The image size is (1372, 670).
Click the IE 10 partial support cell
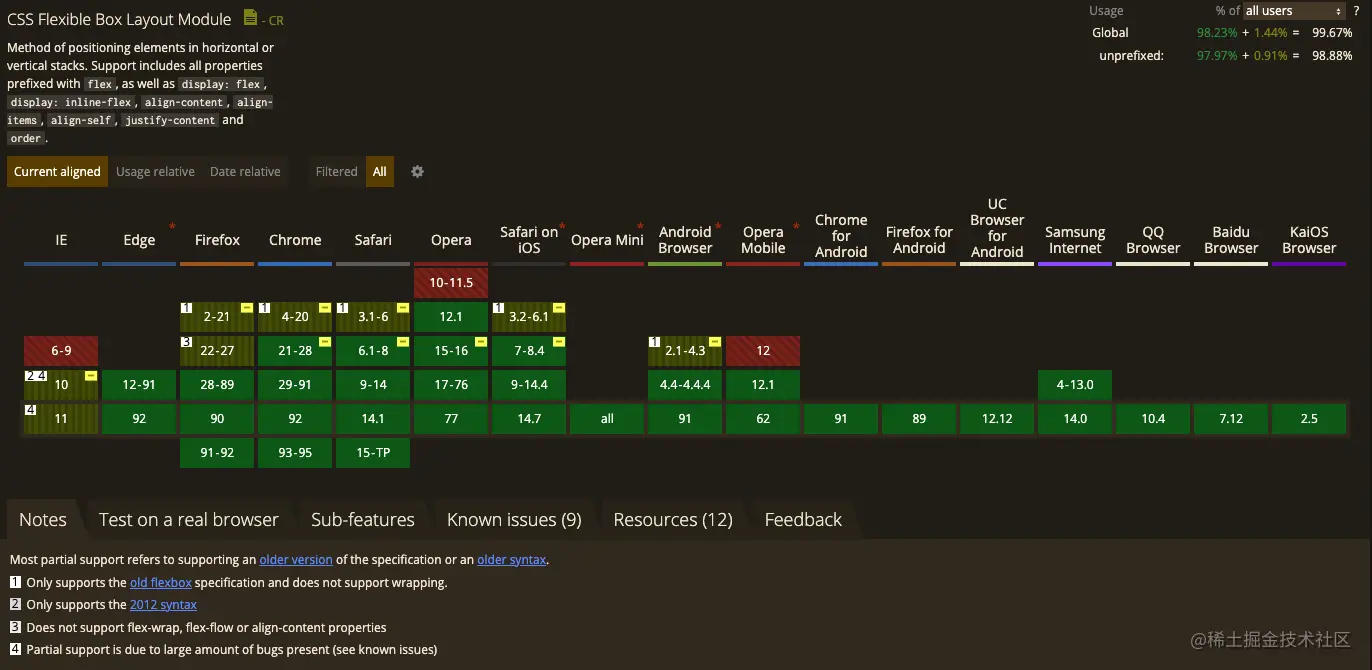61,385
